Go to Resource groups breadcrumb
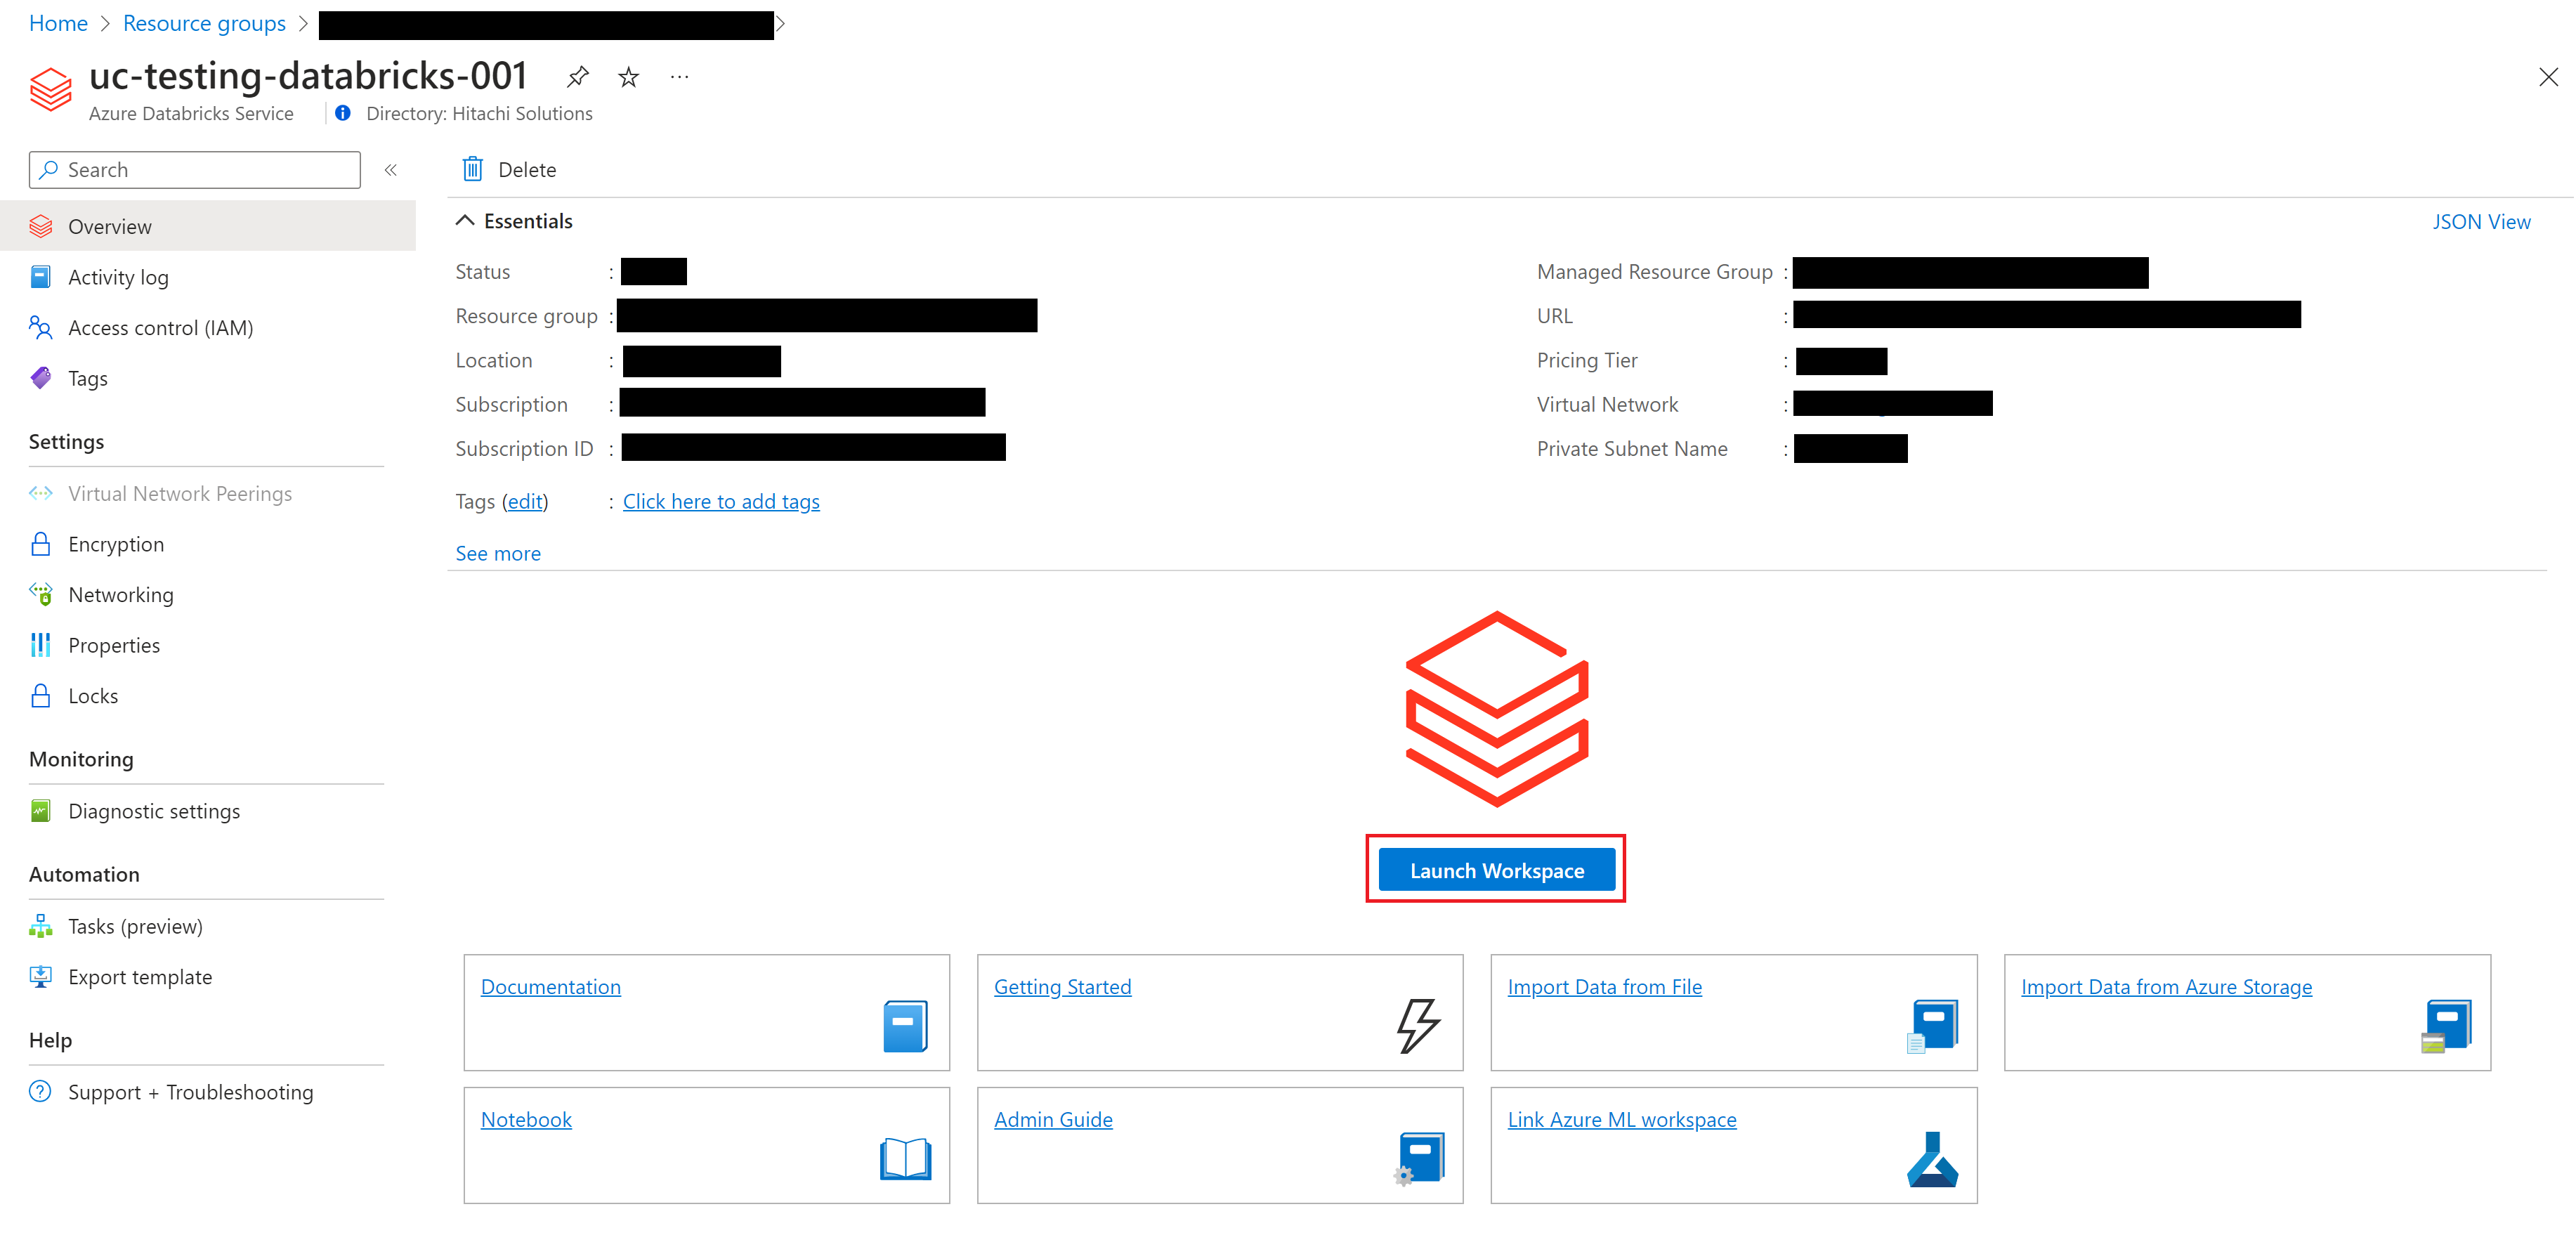This screenshot has height=1254, width=2576. [204, 23]
